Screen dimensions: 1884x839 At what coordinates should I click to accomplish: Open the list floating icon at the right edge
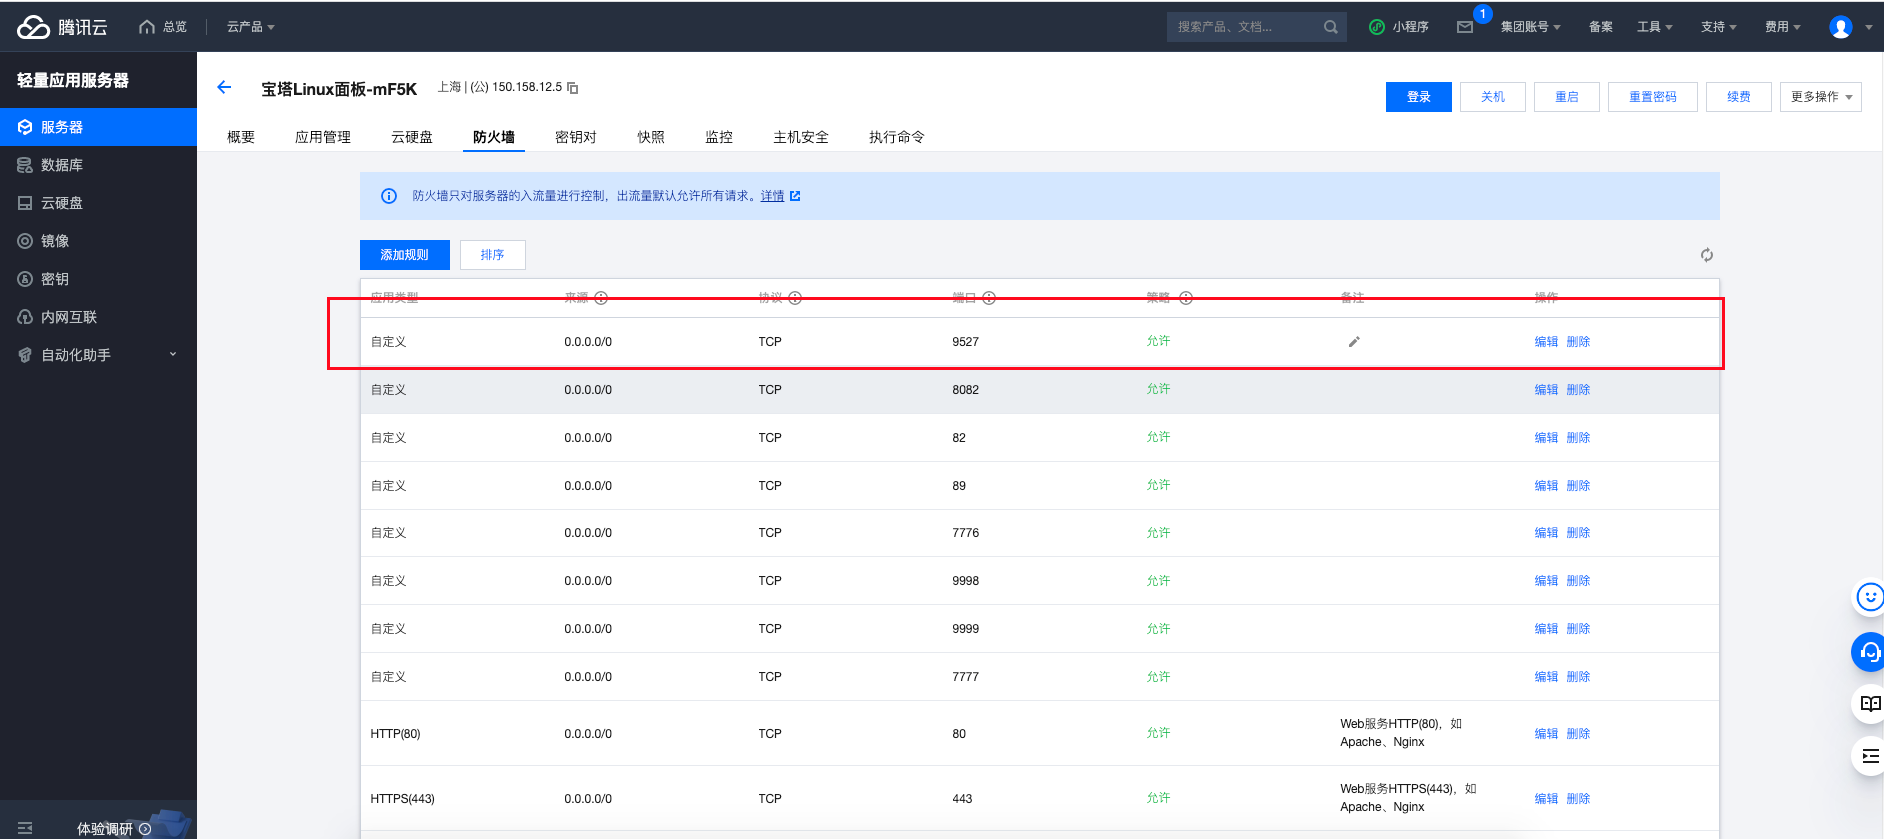pyautogui.click(x=1869, y=756)
